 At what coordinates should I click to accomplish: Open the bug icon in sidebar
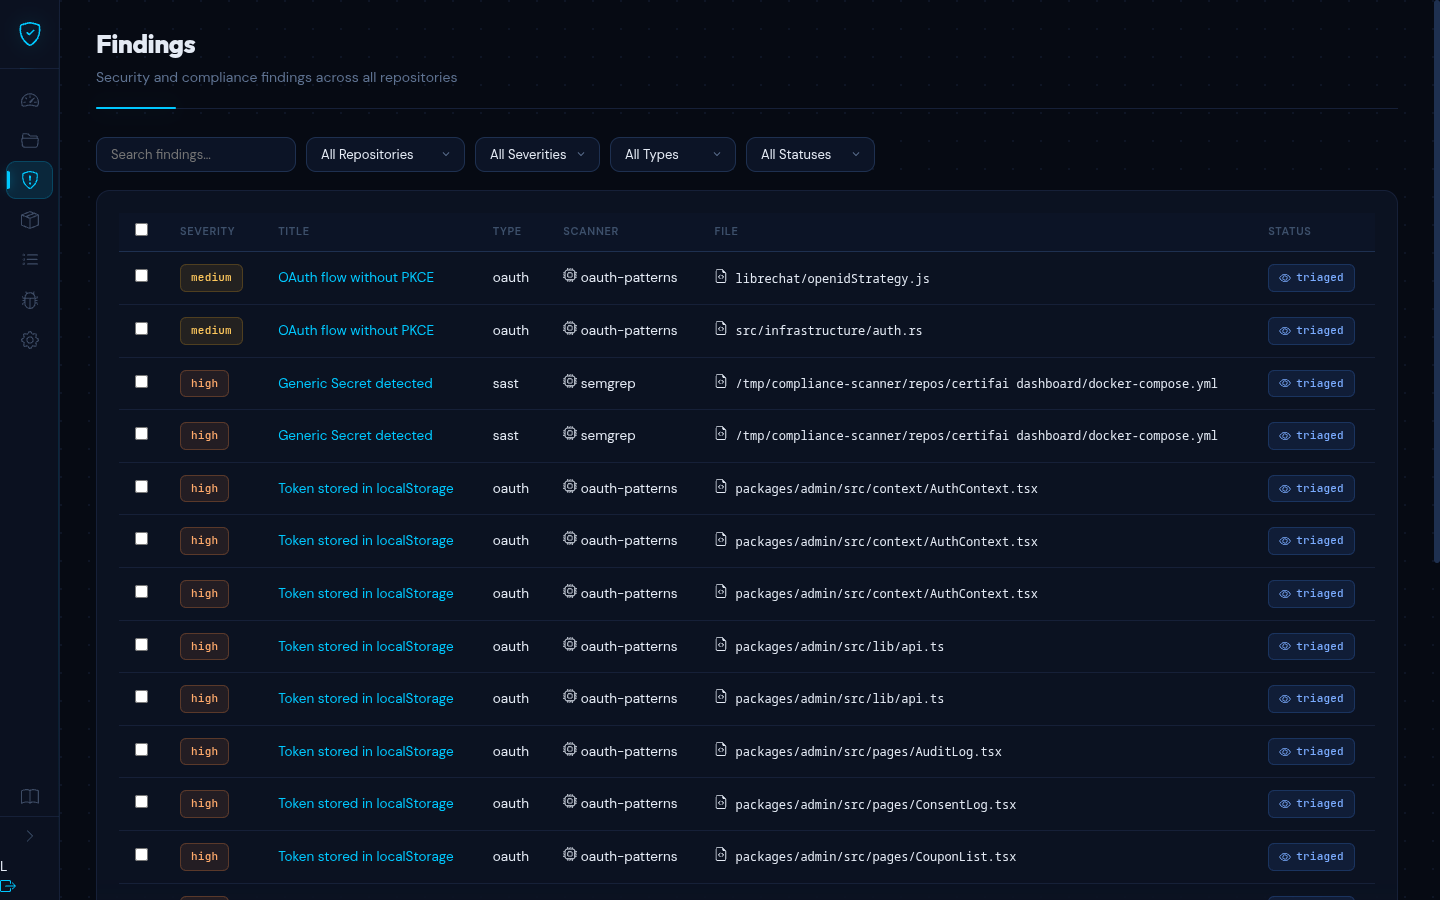coord(30,300)
